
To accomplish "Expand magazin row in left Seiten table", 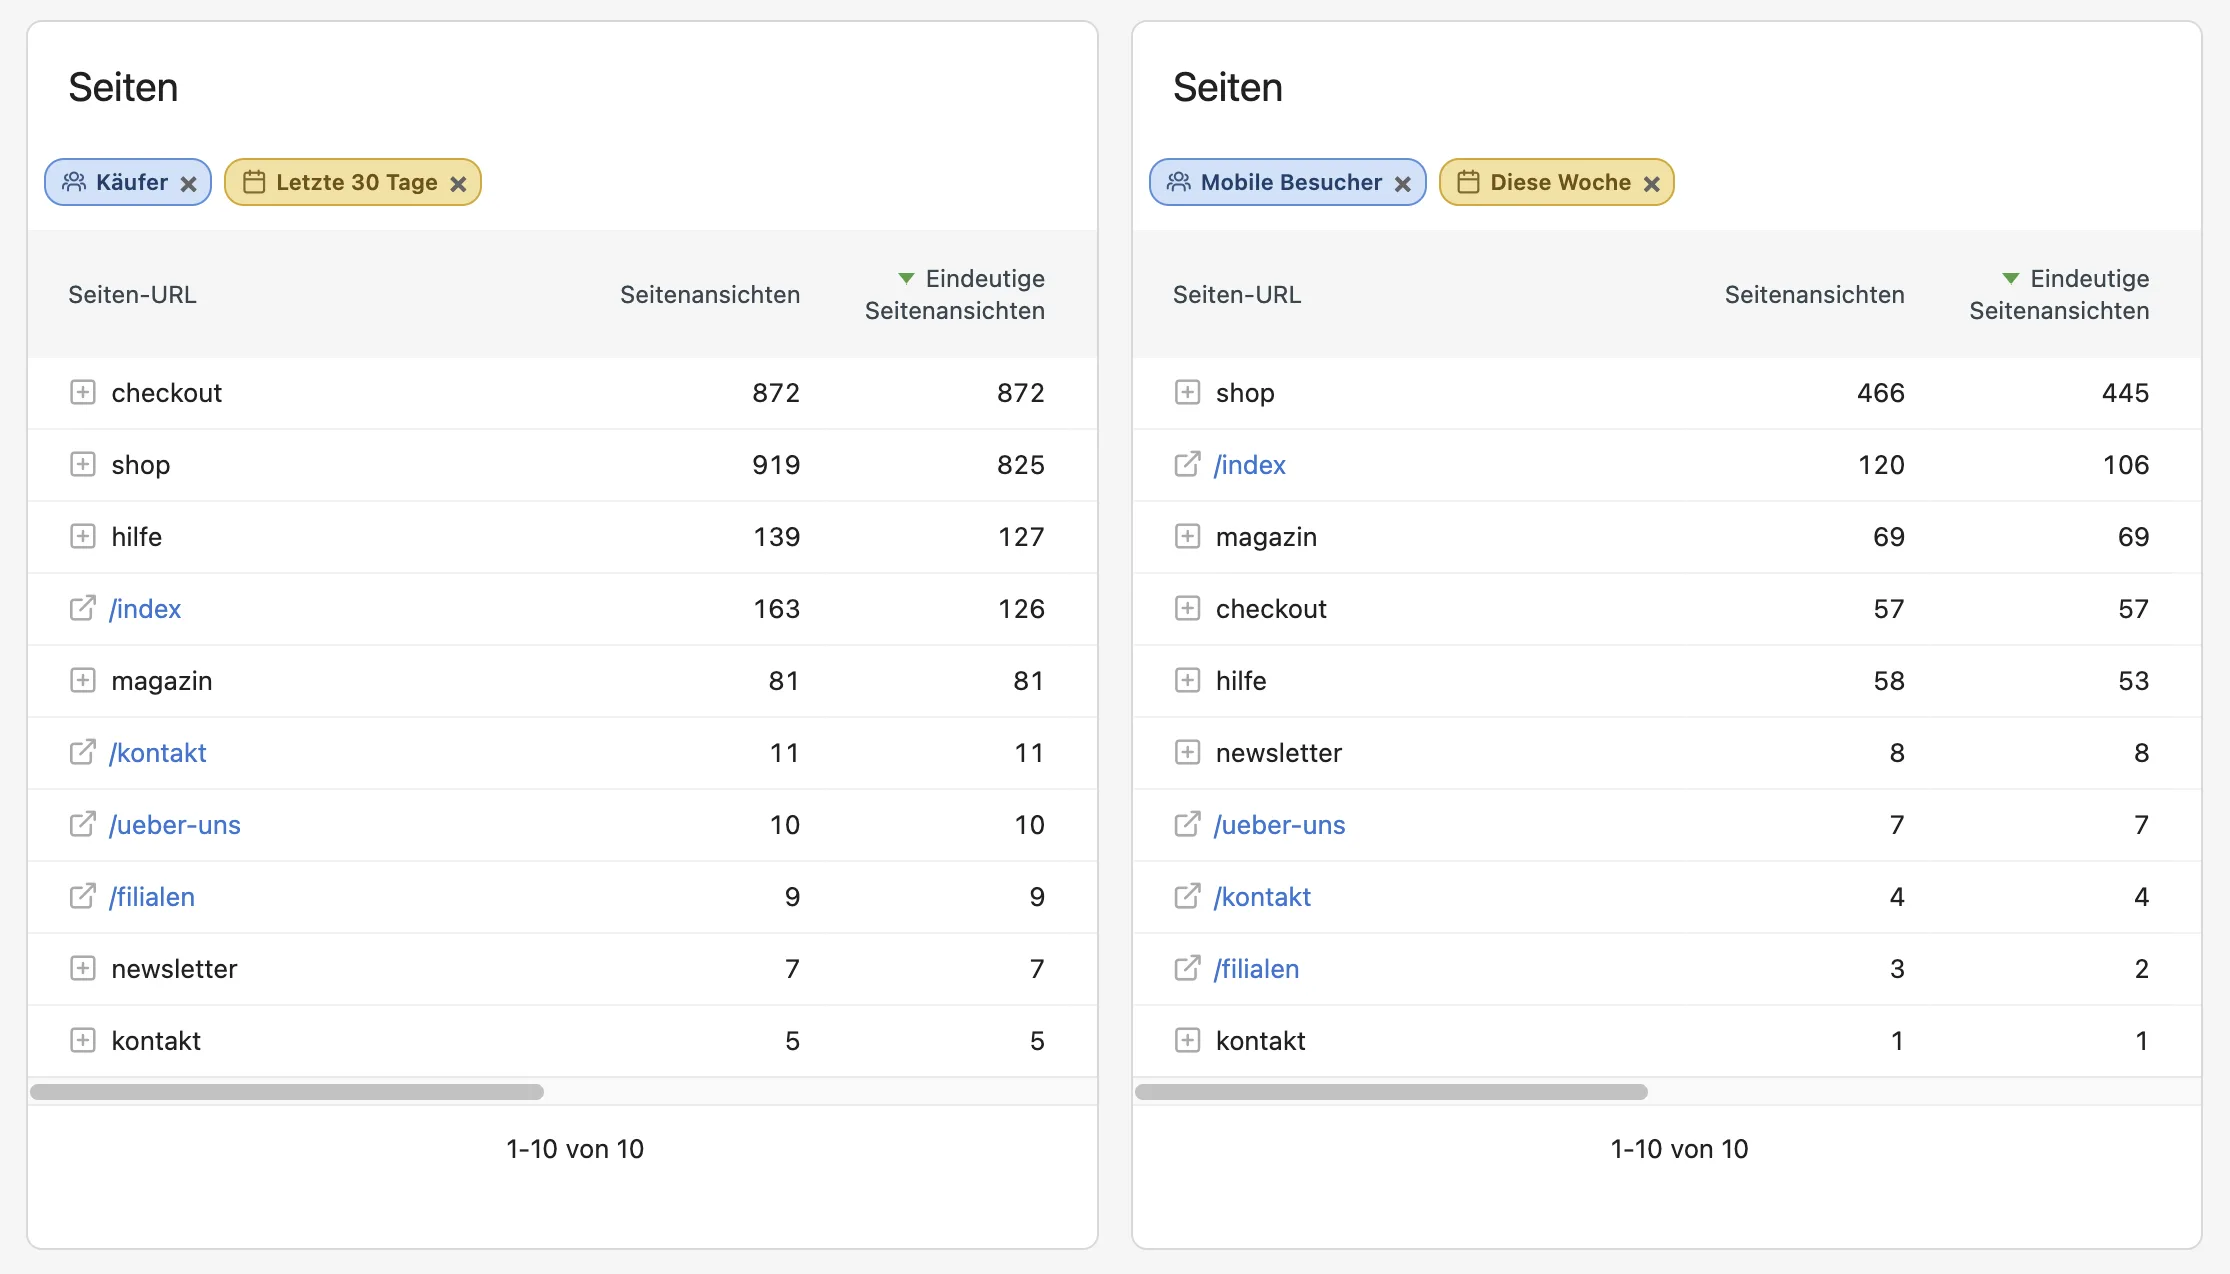I will (x=83, y=680).
